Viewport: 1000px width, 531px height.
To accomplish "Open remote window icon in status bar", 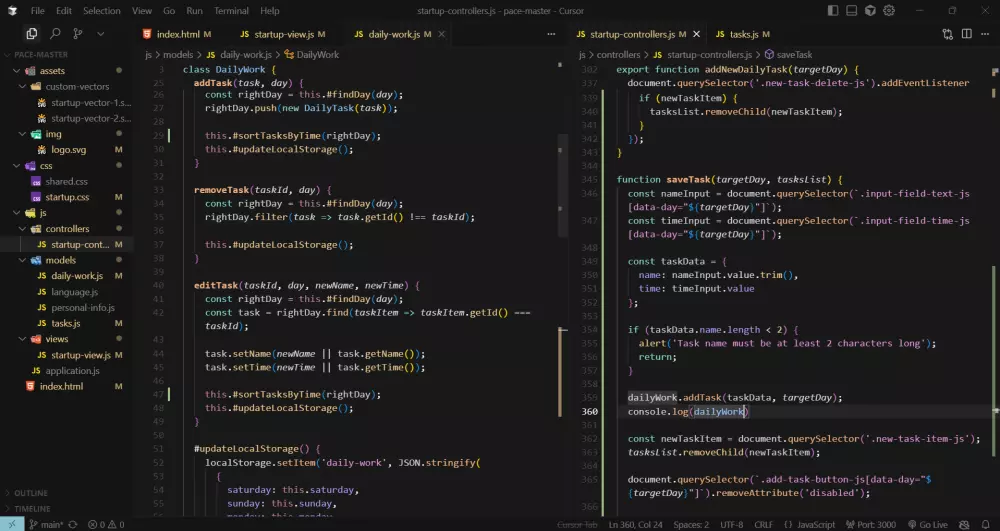I will 11,525.
